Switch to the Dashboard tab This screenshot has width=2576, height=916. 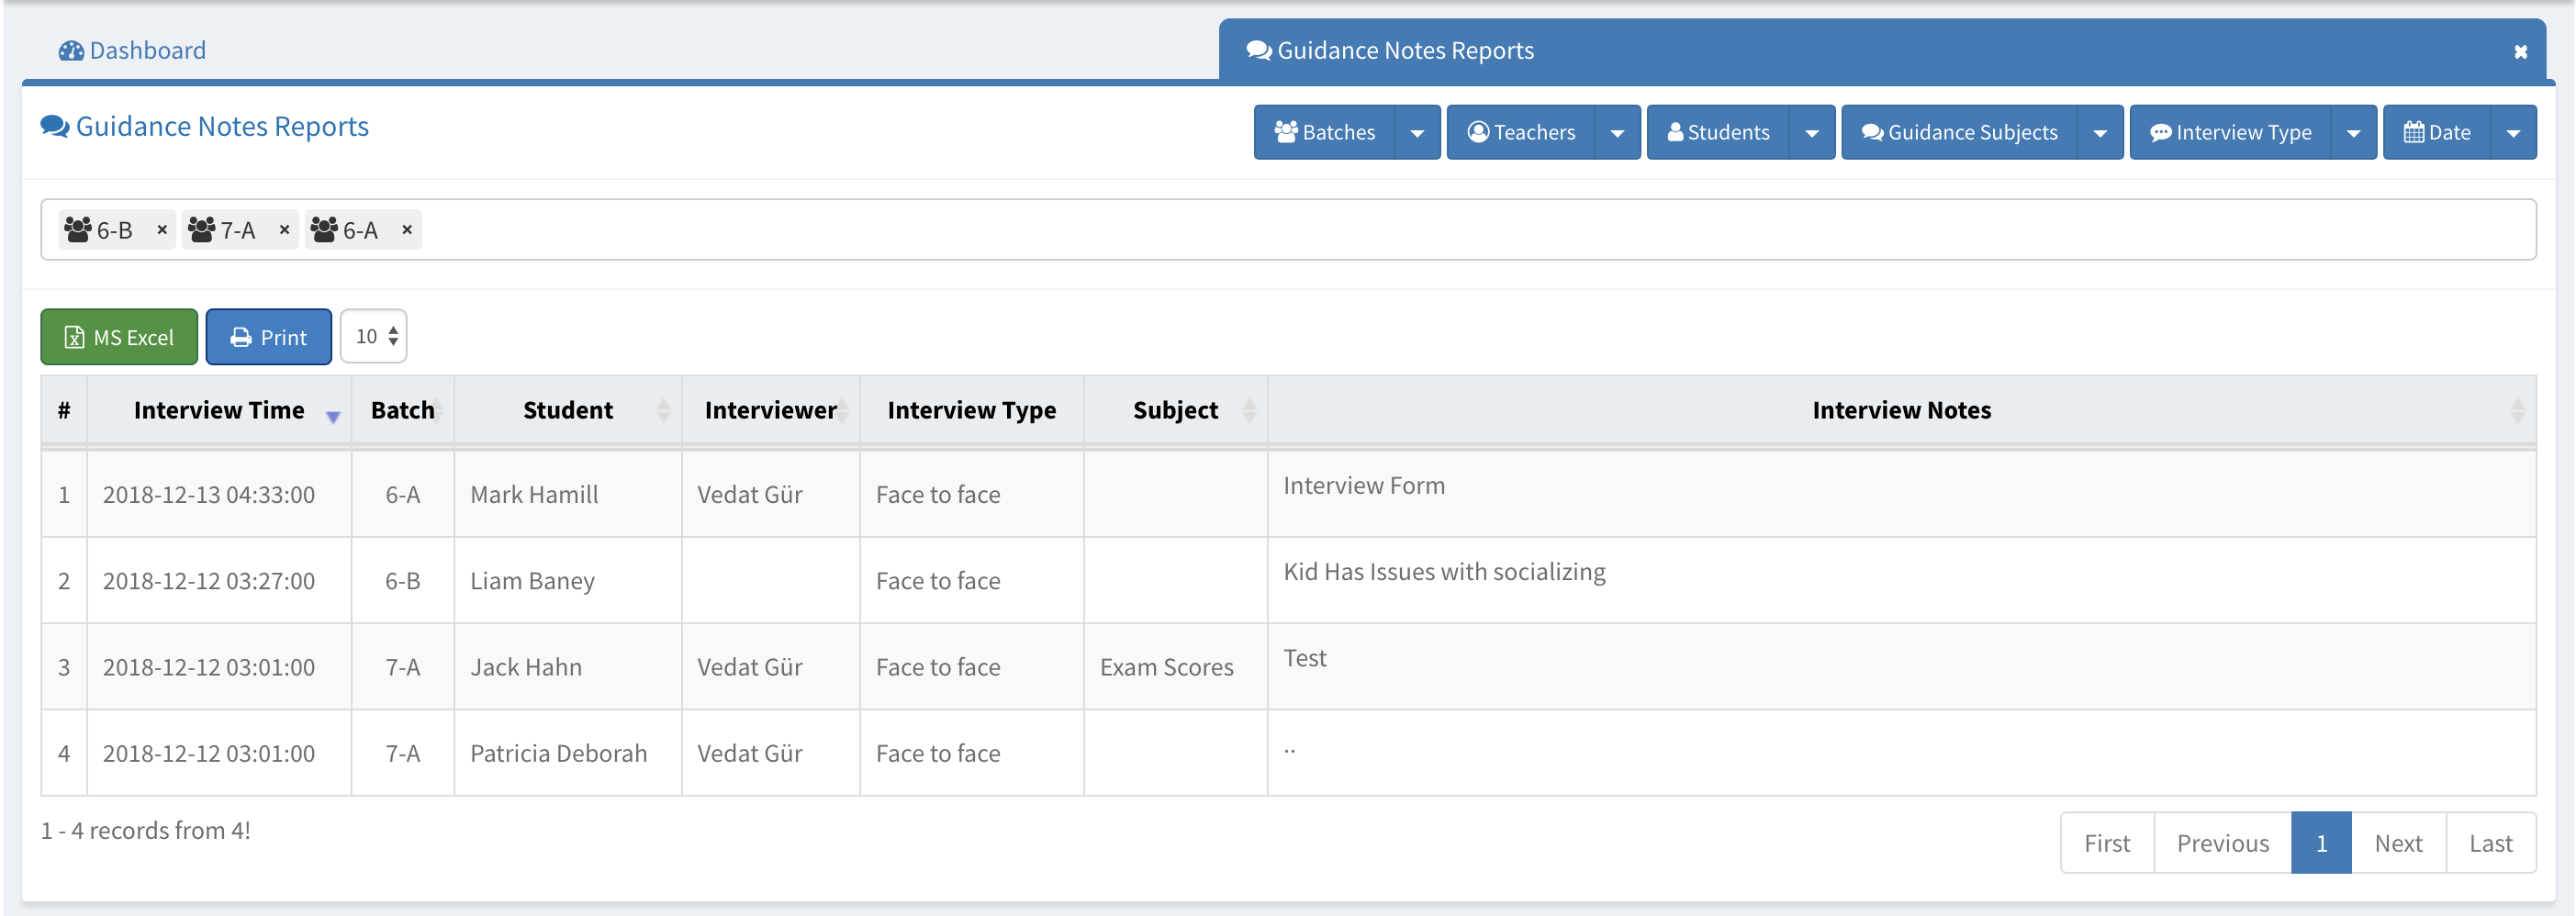coord(133,51)
